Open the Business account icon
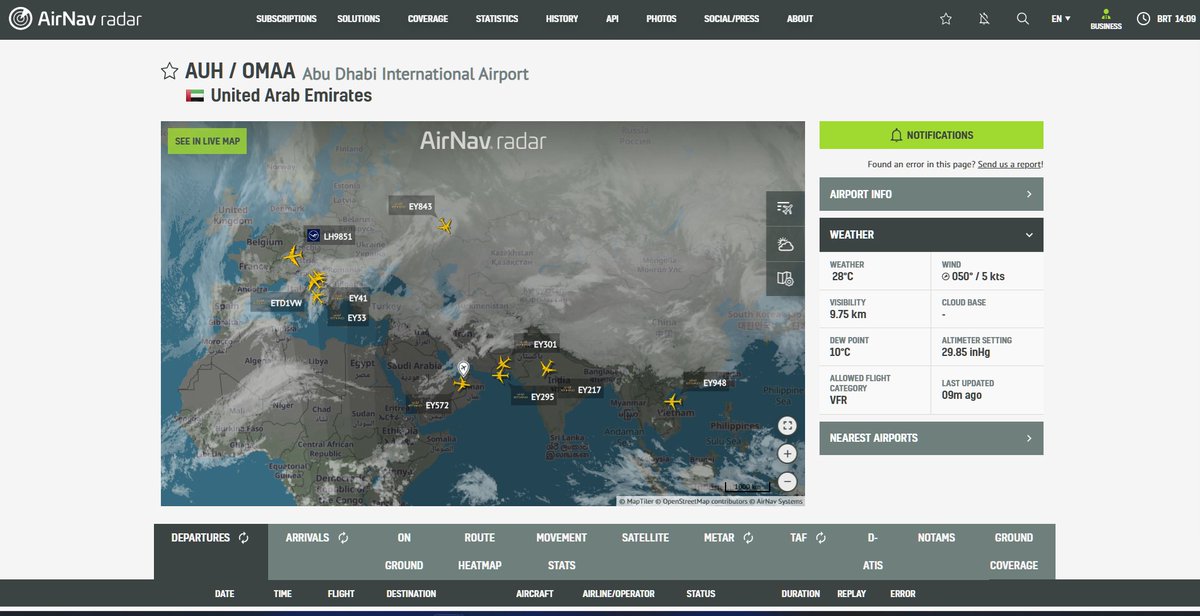The image size is (1200, 616). 1106,19
